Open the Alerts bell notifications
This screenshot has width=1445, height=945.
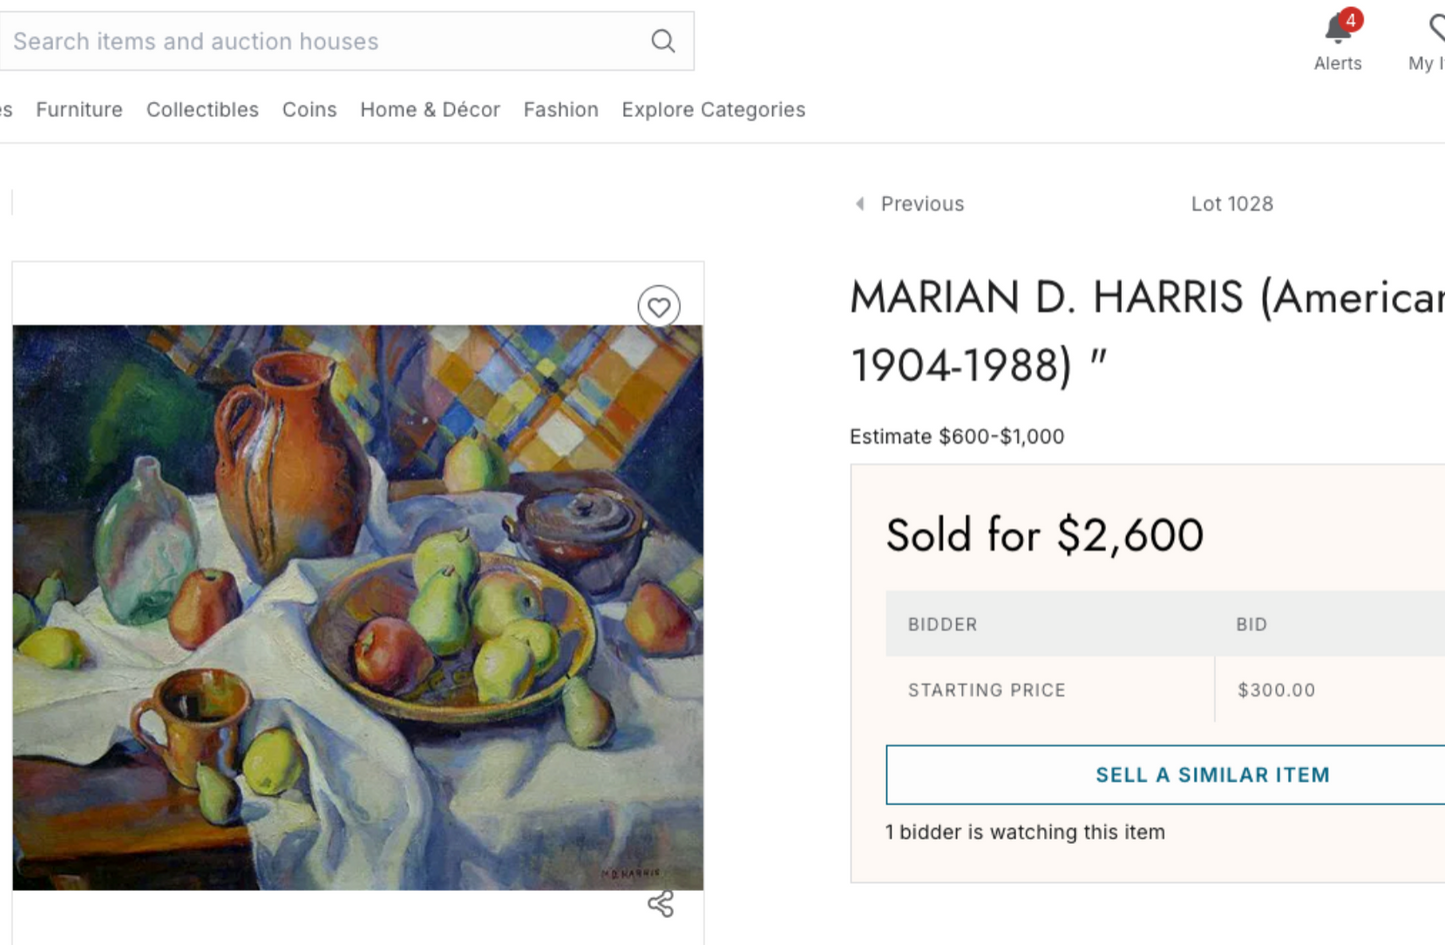pyautogui.click(x=1338, y=33)
